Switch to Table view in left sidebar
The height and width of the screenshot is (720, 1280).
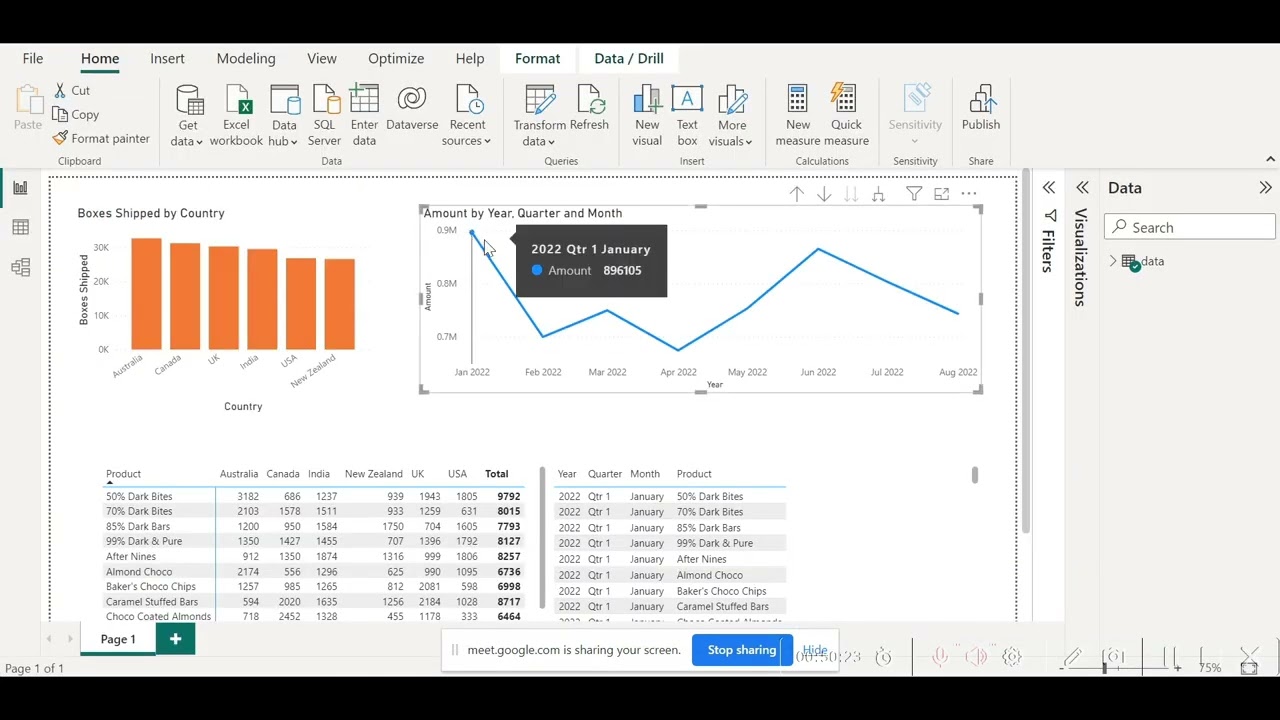20,228
